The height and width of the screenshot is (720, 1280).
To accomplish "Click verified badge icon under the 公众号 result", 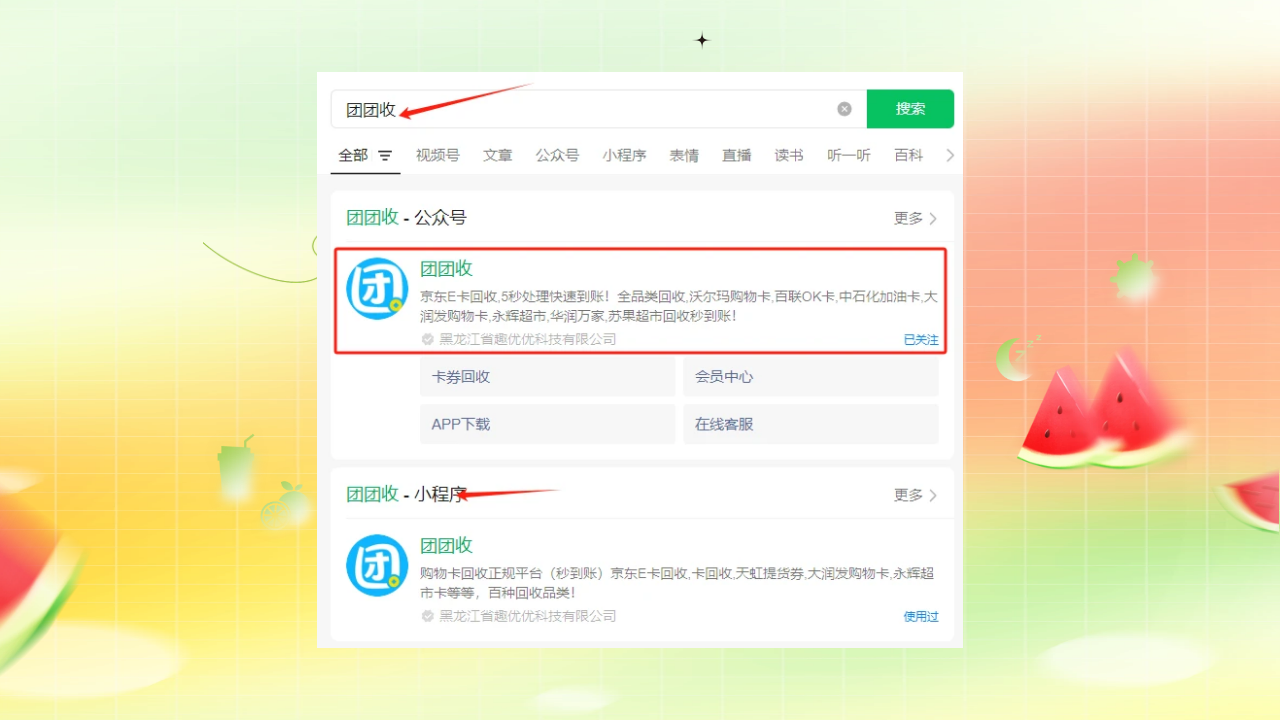I will tap(428, 339).
